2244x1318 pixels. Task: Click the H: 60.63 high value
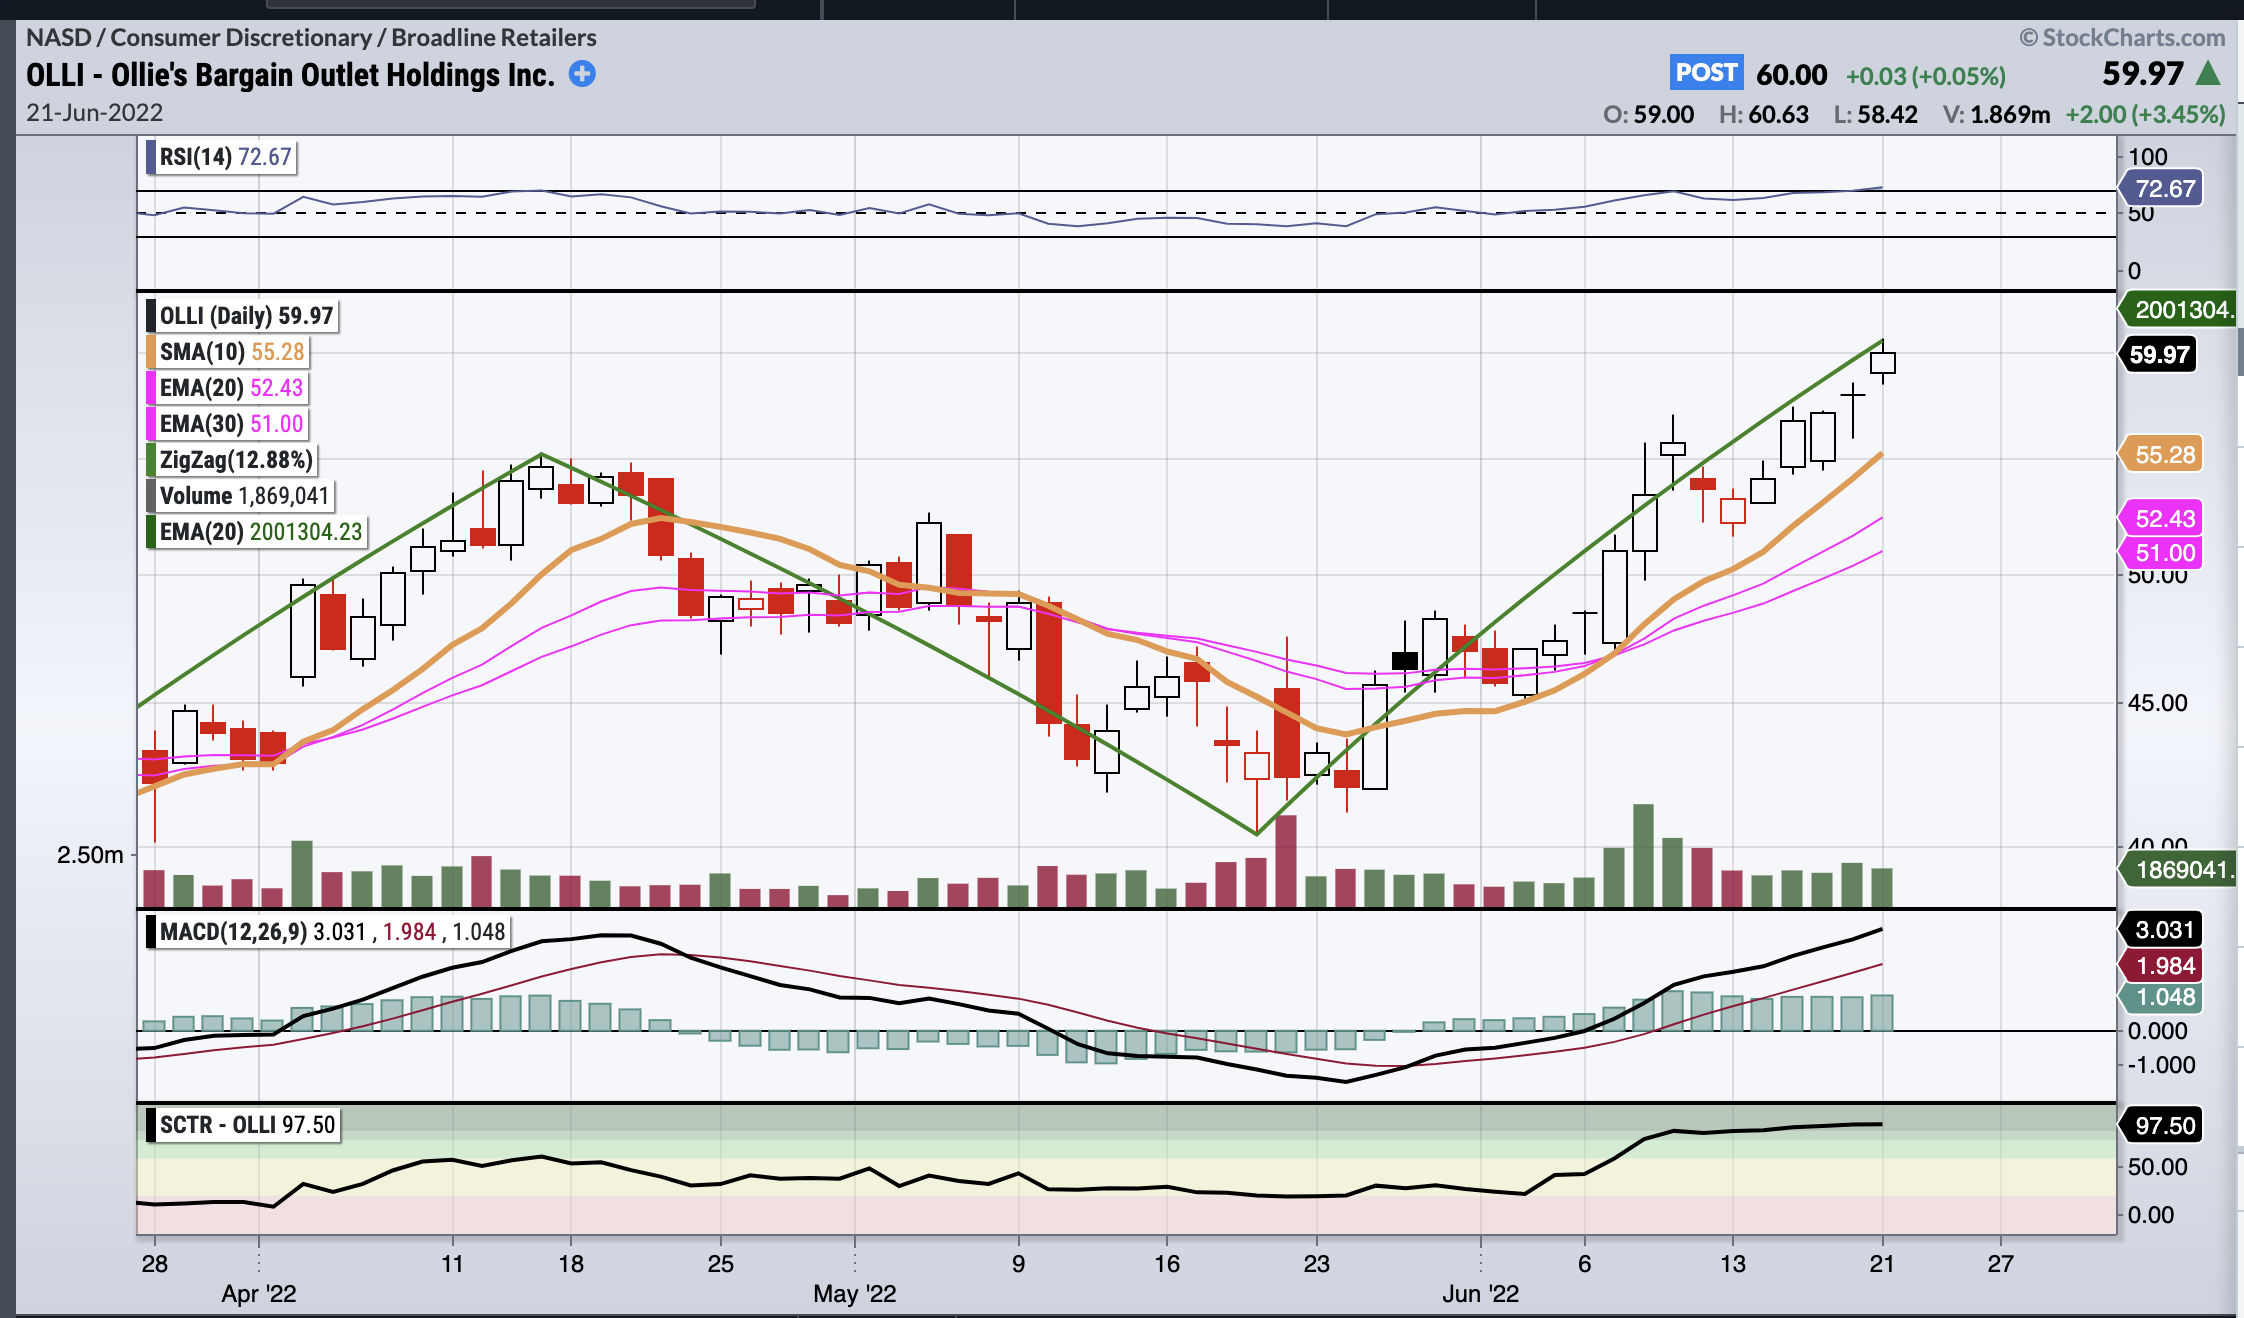(x=1764, y=114)
